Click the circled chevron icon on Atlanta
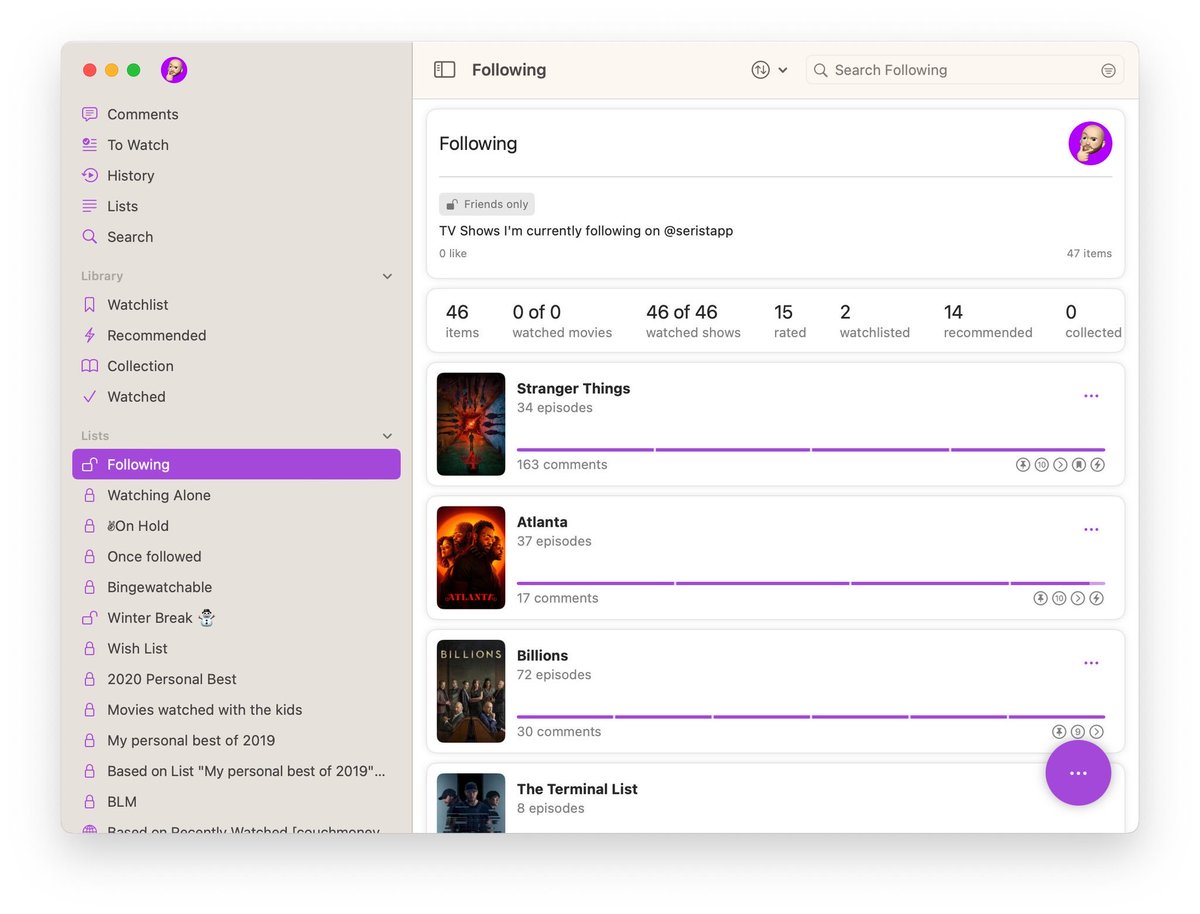The height and width of the screenshot is (914, 1200). [x=1078, y=598]
